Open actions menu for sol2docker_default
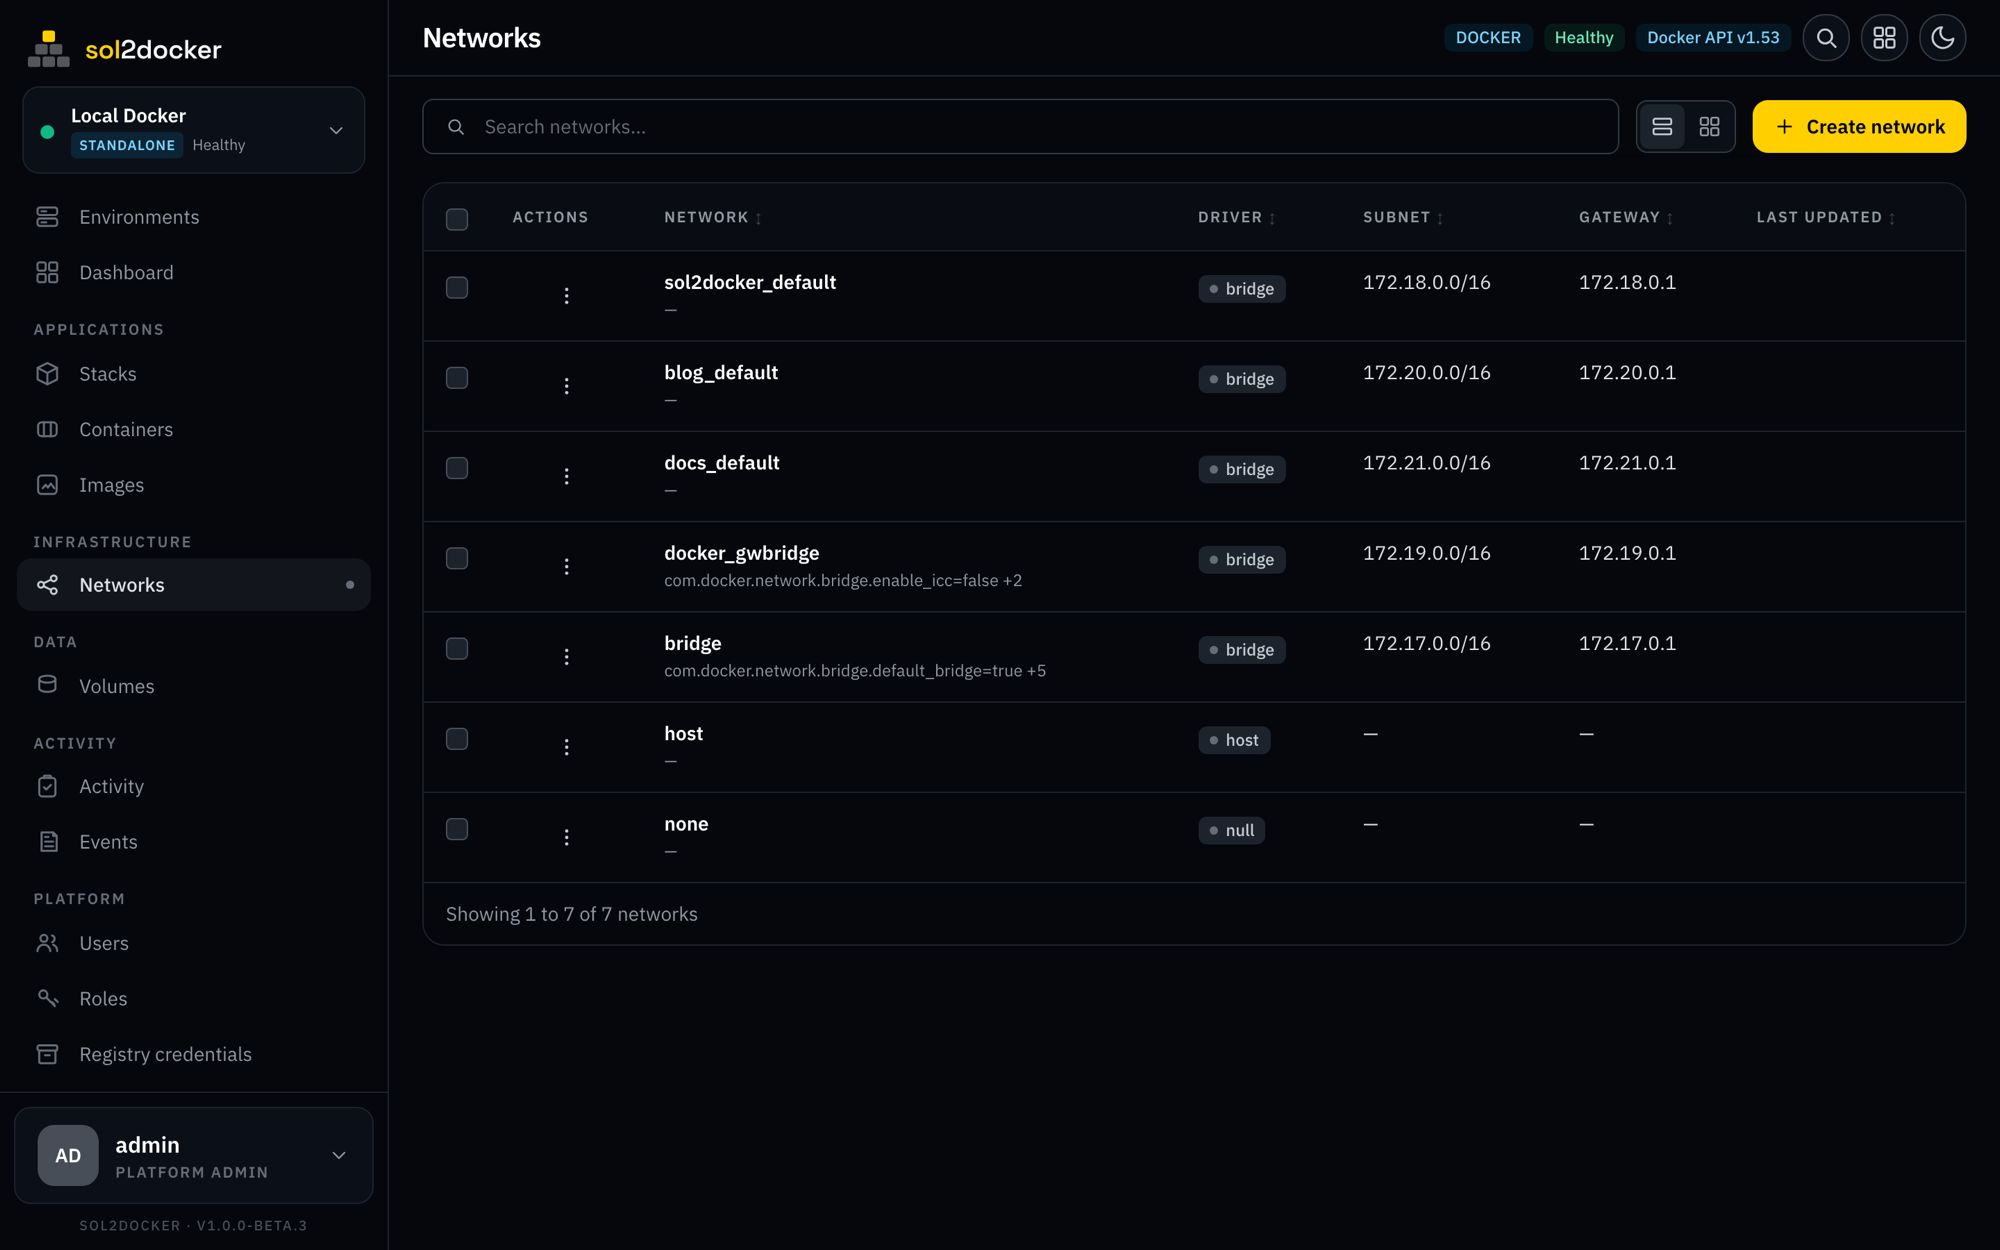 pos(566,296)
